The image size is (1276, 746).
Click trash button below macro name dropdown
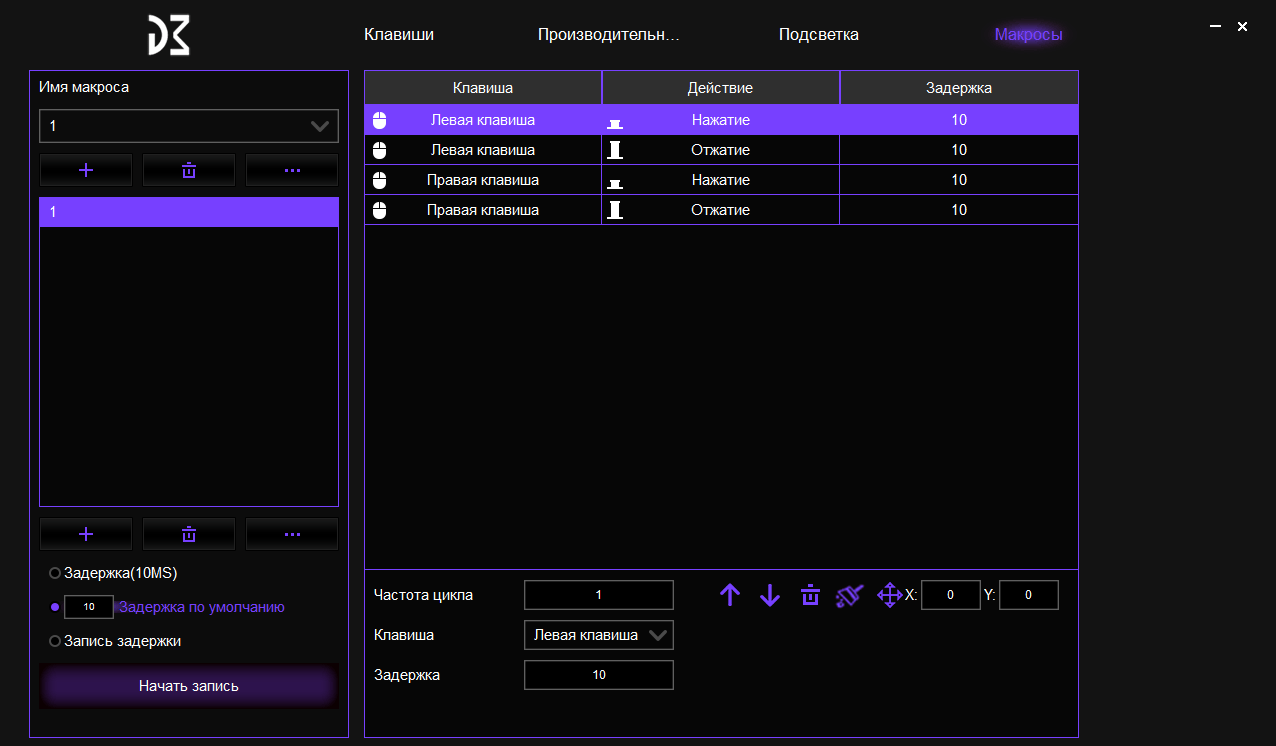(x=189, y=170)
